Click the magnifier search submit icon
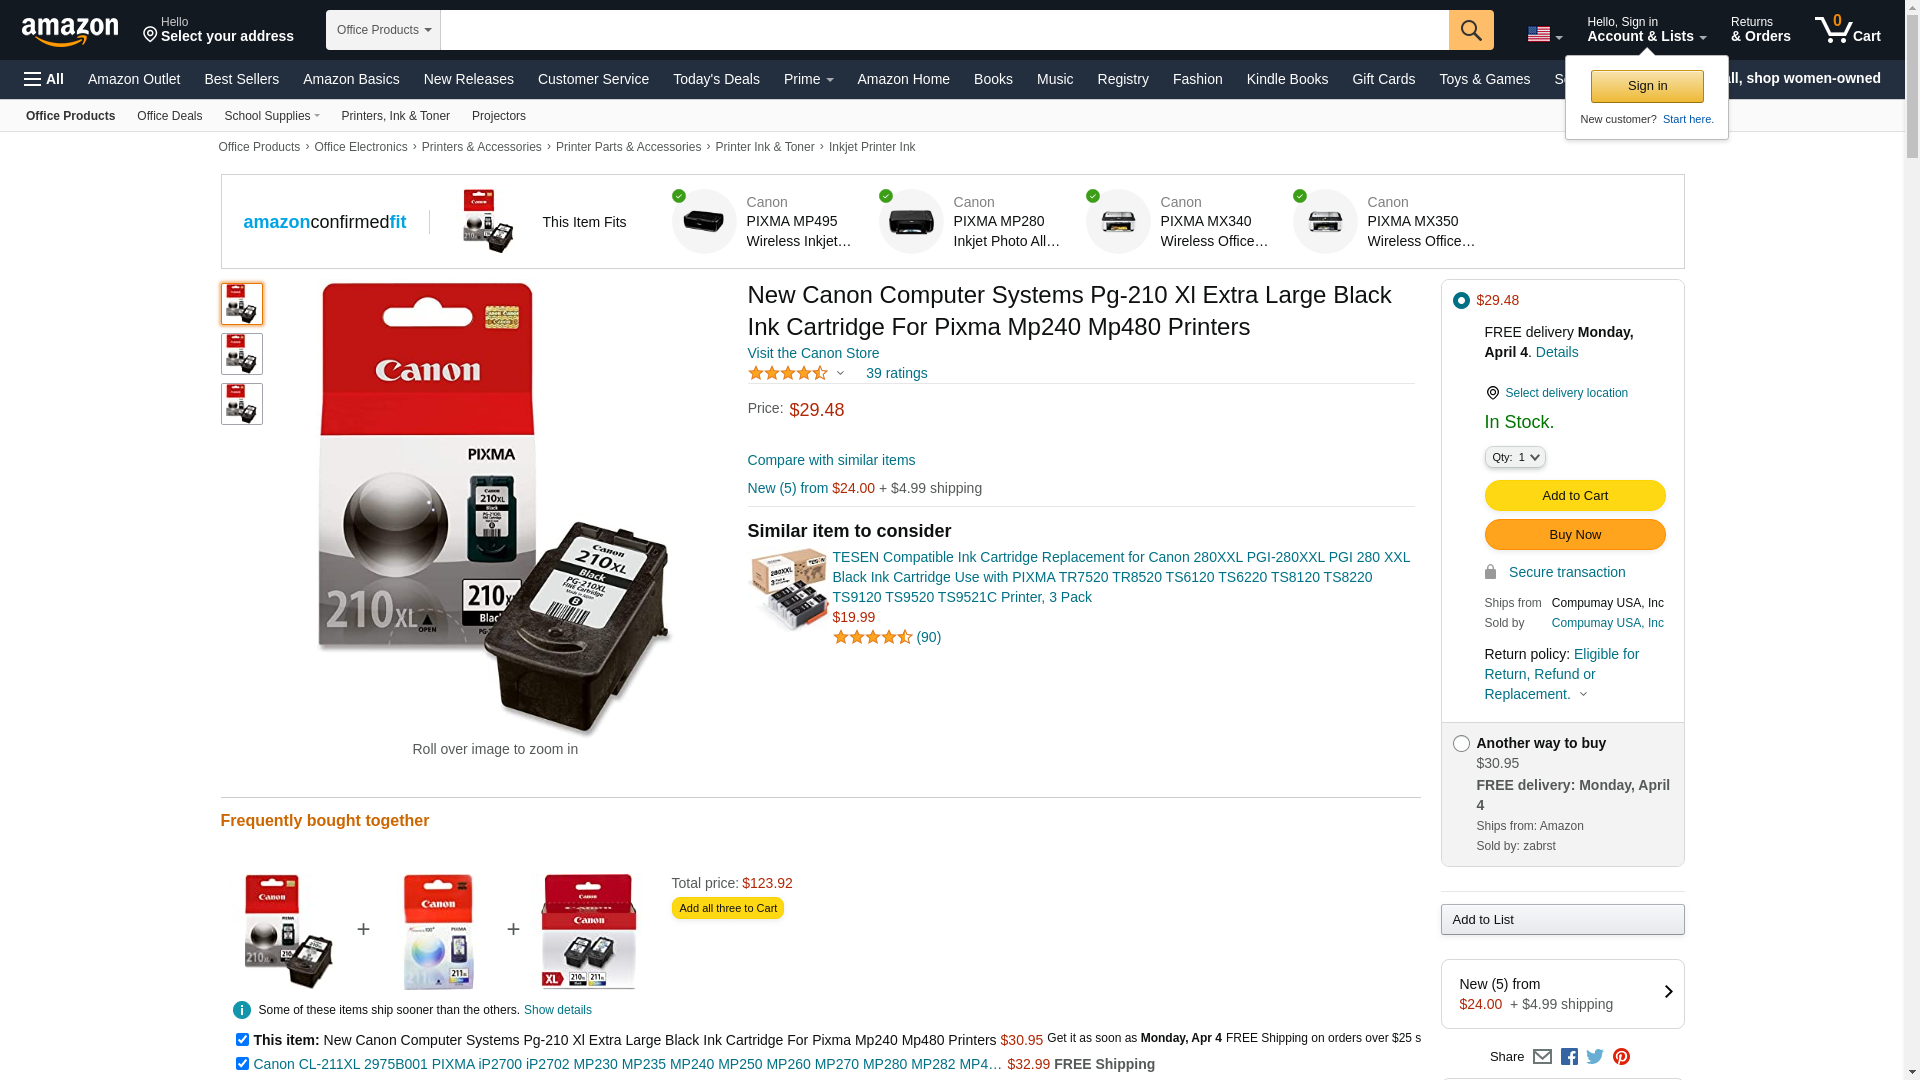Screen dimensions: 1920x1080 tap(1471, 30)
